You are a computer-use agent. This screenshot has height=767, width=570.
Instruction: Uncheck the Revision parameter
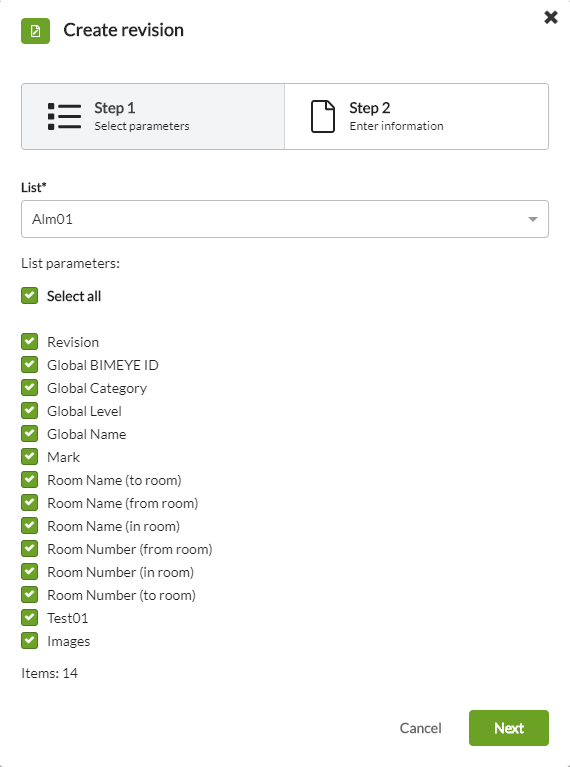click(x=29, y=341)
